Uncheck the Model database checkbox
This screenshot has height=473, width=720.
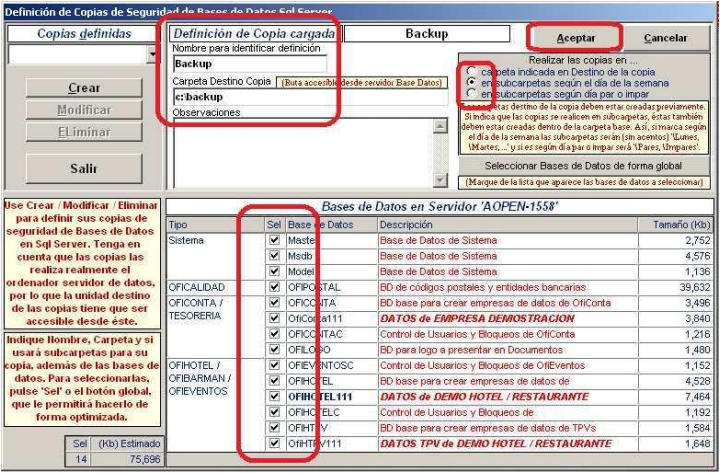[x=275, y=271]
